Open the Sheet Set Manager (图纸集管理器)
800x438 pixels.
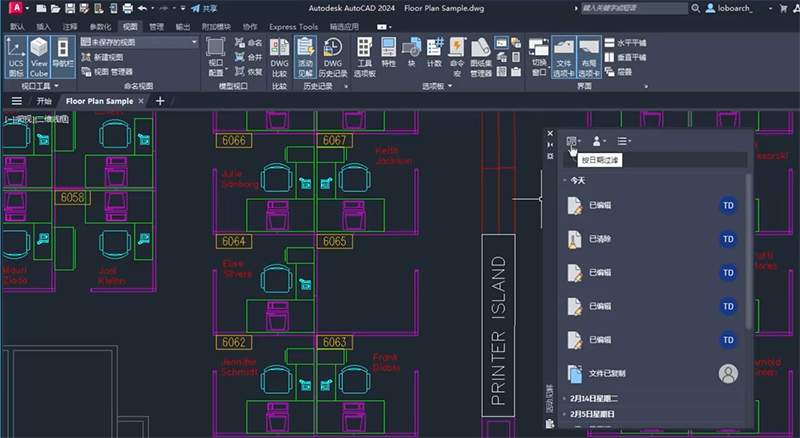[x=481, y=56]
